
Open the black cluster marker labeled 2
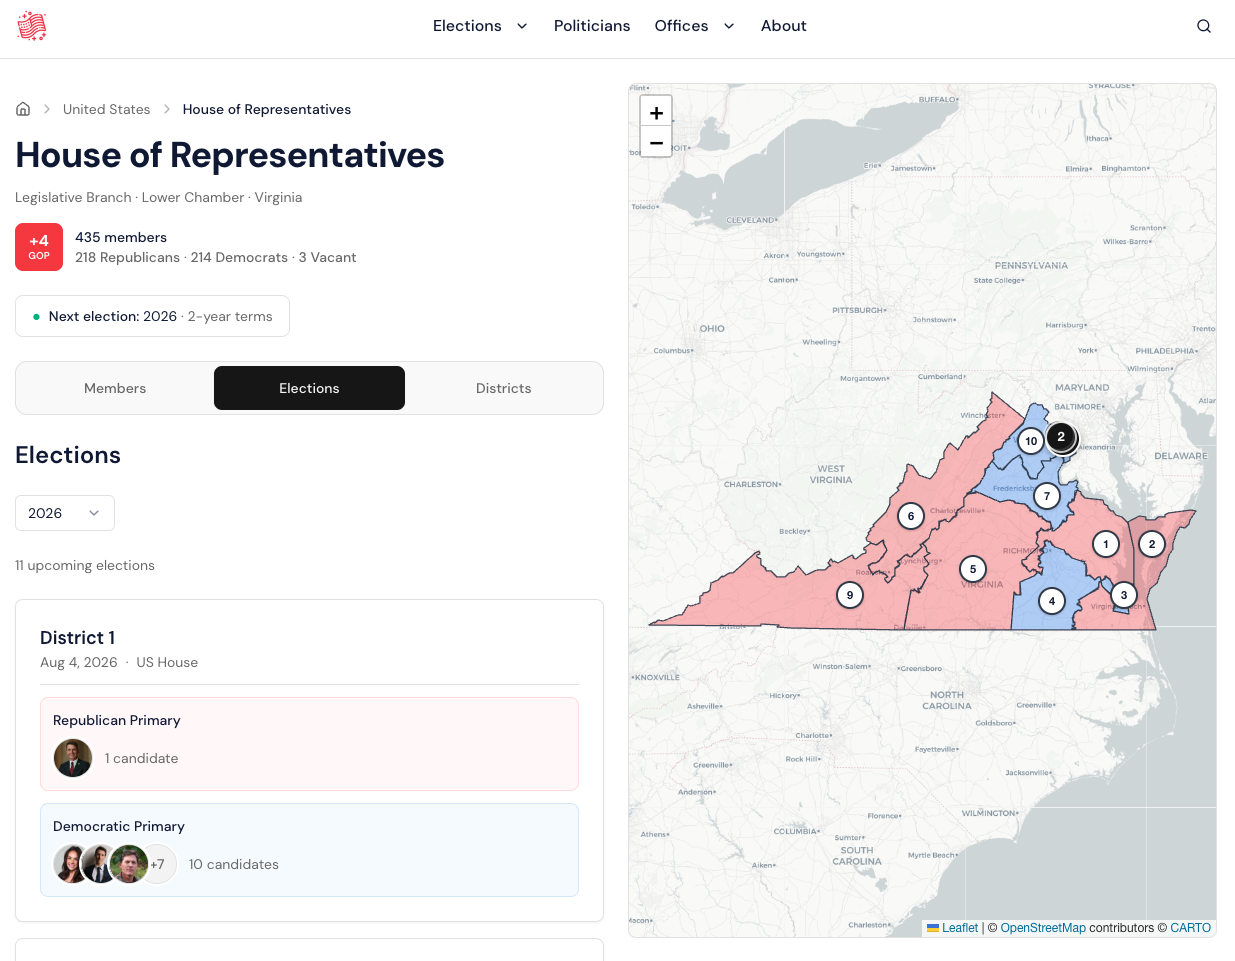(1061, 437)
